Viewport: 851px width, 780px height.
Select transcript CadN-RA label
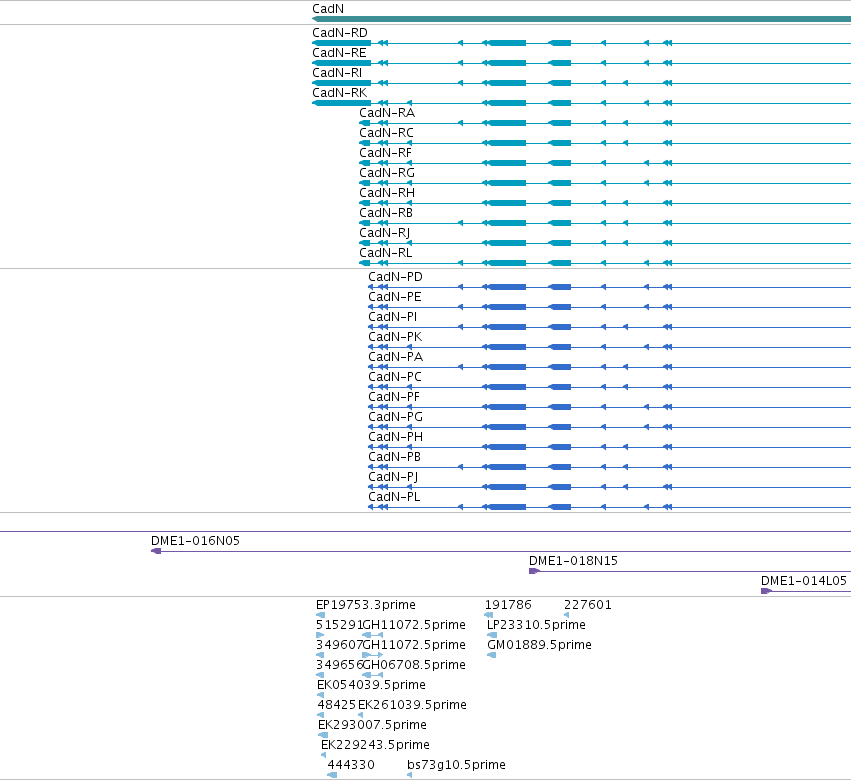[387, 113]
